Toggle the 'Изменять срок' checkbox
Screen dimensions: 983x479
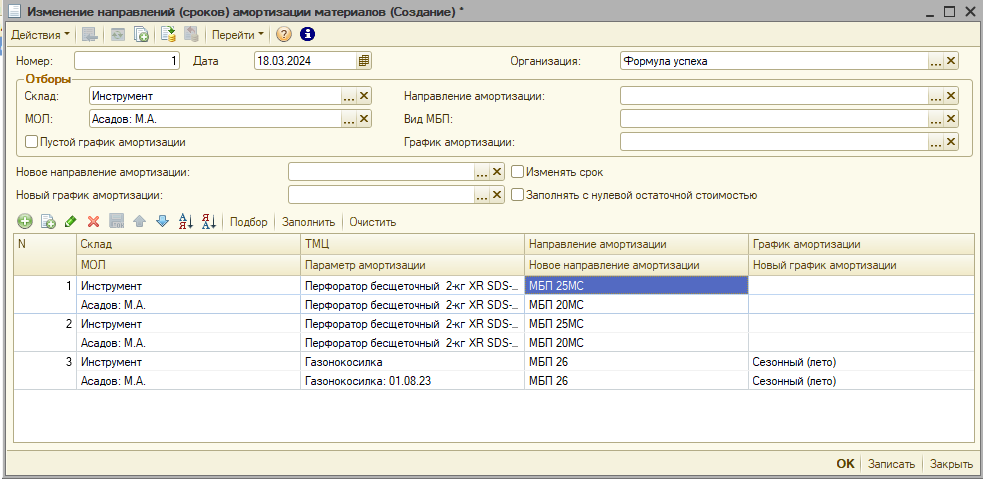[518, 172]
